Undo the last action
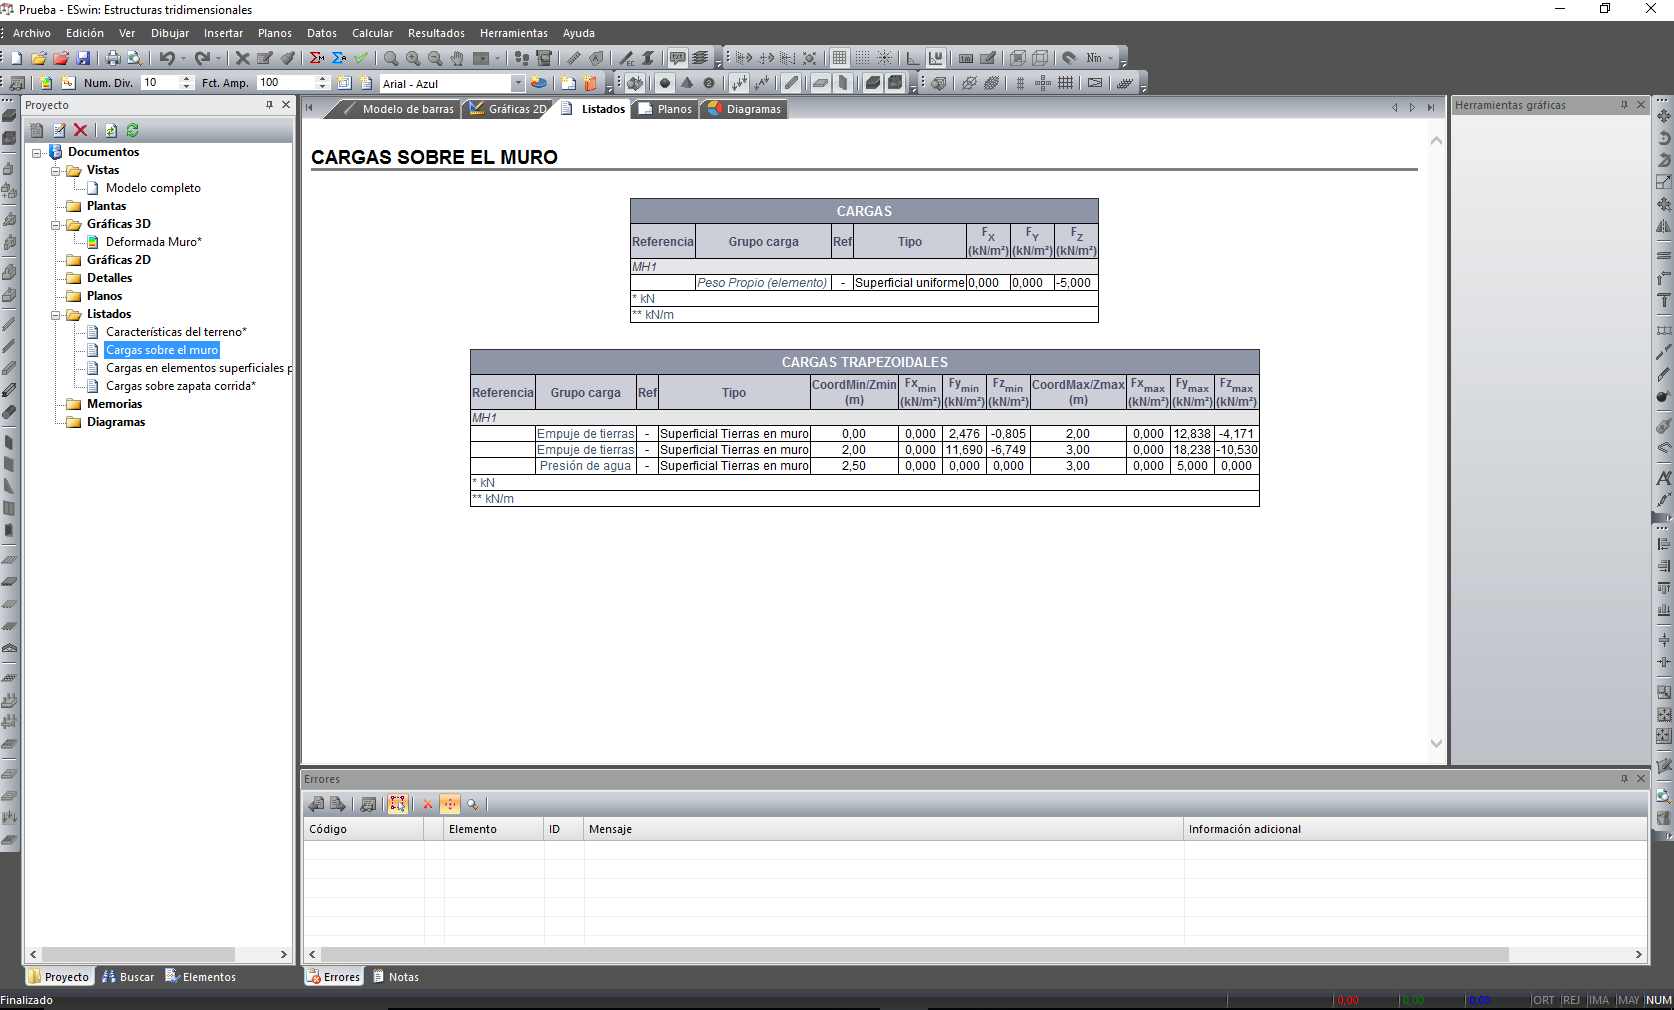1674x1010 pixels. coord(167,58)
